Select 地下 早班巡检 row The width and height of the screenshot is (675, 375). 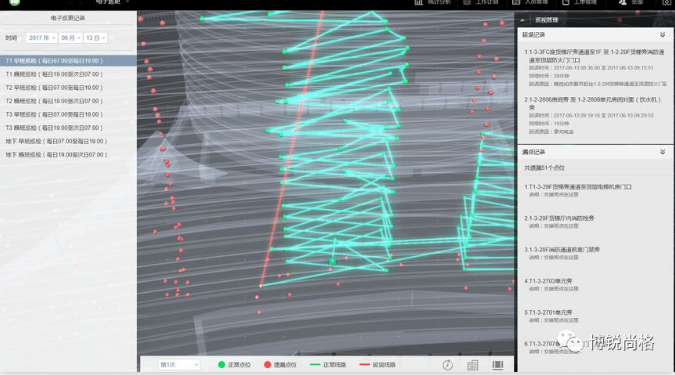68,141
